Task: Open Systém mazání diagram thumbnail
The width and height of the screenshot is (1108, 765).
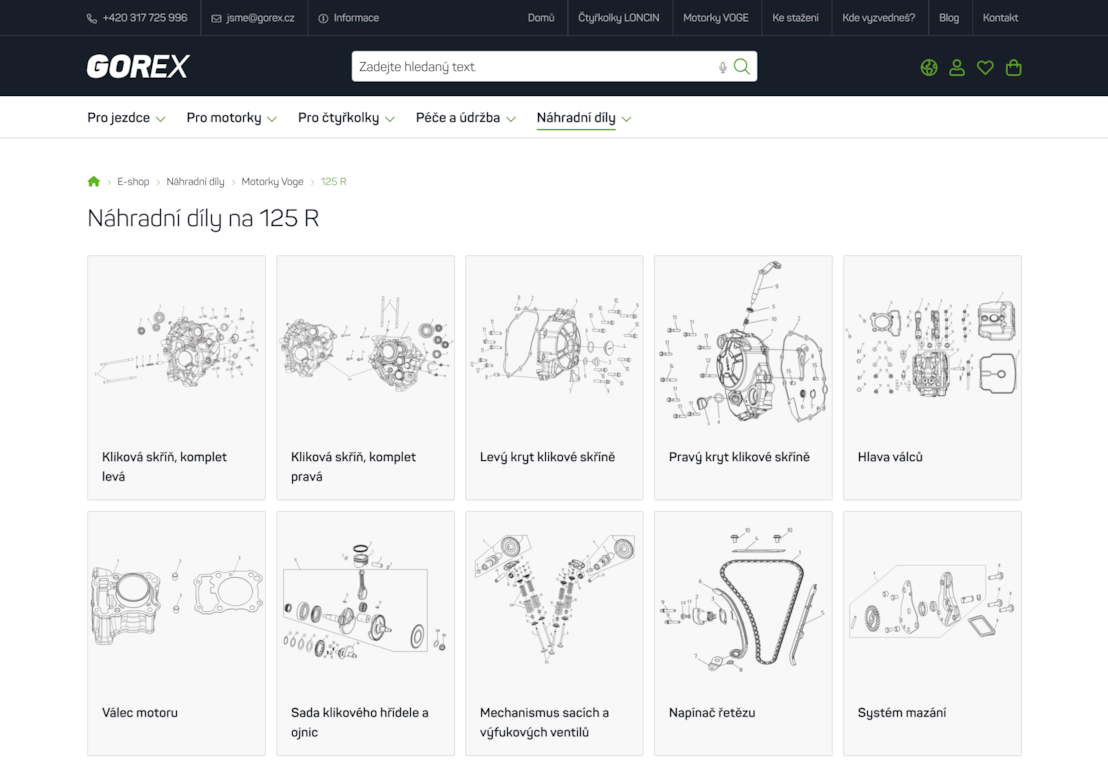Action: 933,600
